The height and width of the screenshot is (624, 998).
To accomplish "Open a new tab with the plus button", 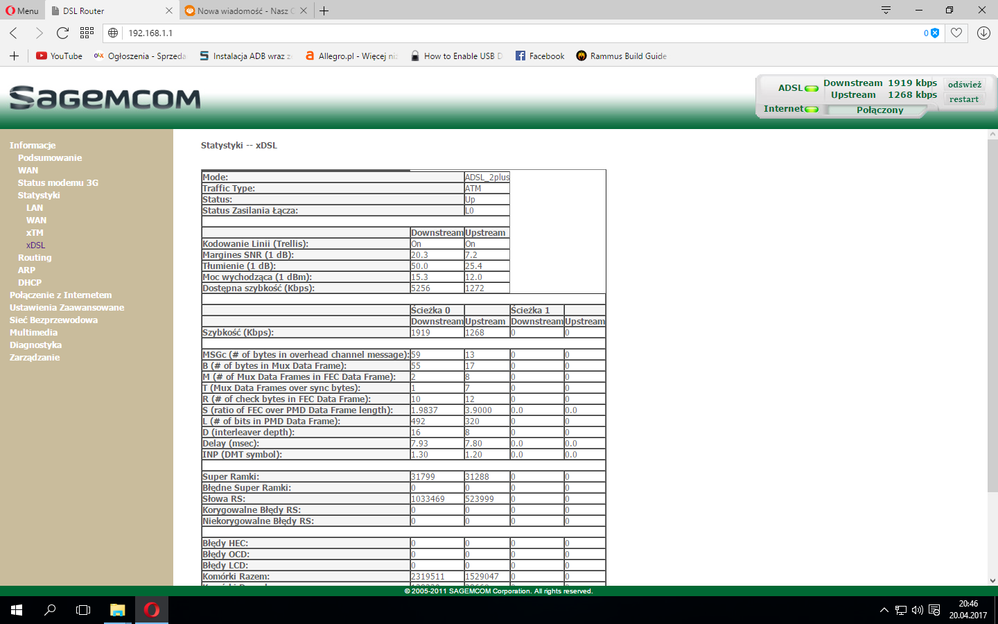I will (x=324, y=11).
